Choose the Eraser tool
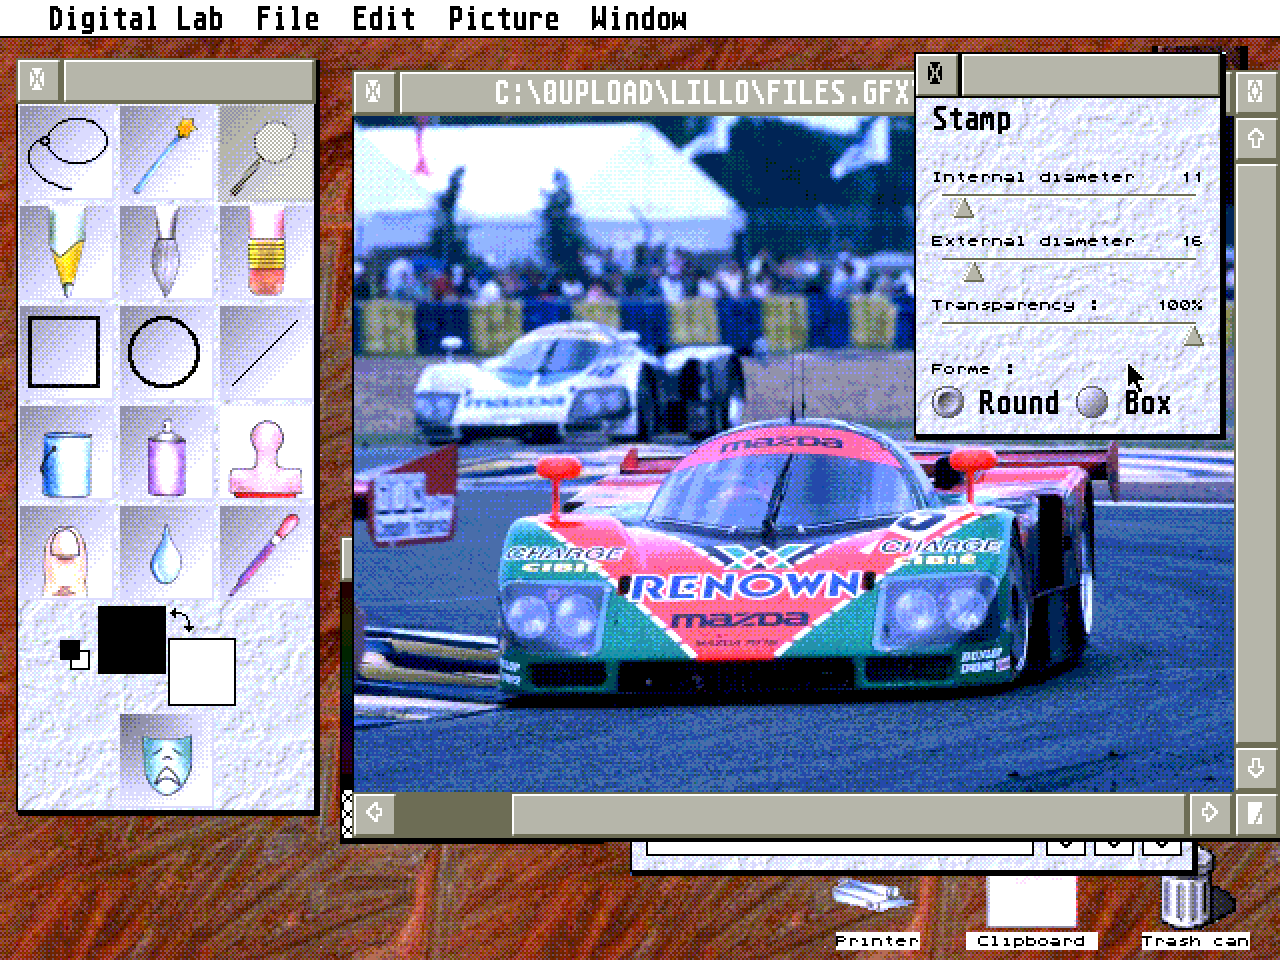The image size is (1280, 960). (x=266, y=248)
